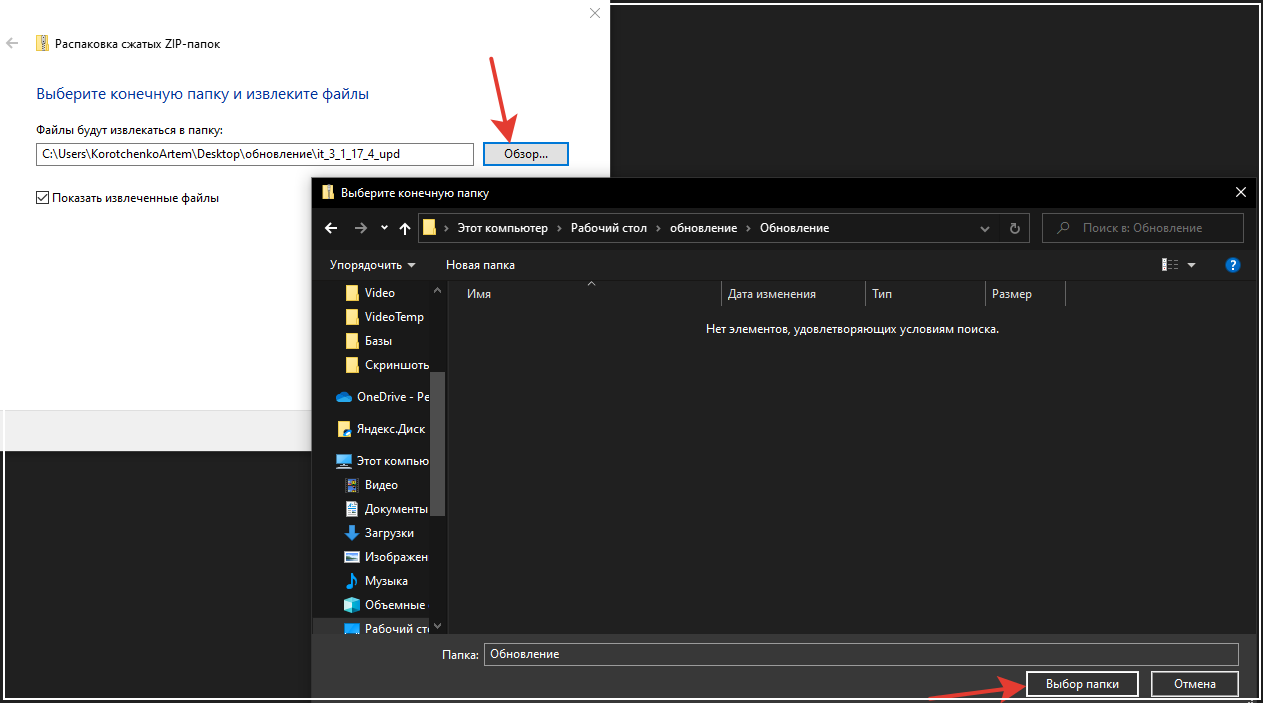Expand the 'Упорядочить' dropdown menu
Viewport: 1263px width, 703px height.
(372, 265)
